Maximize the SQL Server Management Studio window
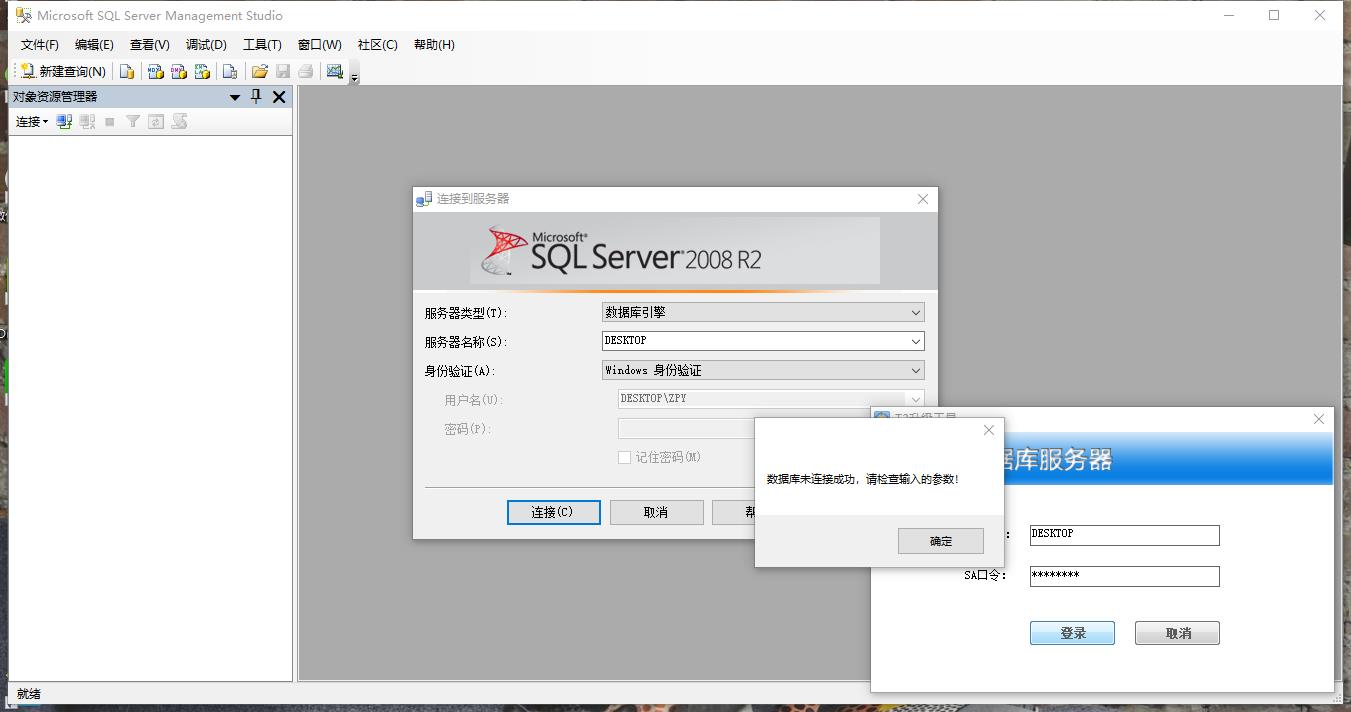This screenshot has height=712, width=1351. 1274,15
